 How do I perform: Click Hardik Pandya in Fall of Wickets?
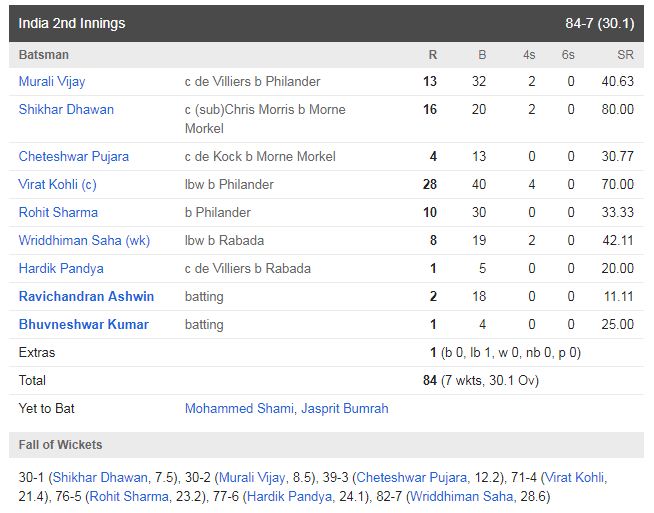289,496
